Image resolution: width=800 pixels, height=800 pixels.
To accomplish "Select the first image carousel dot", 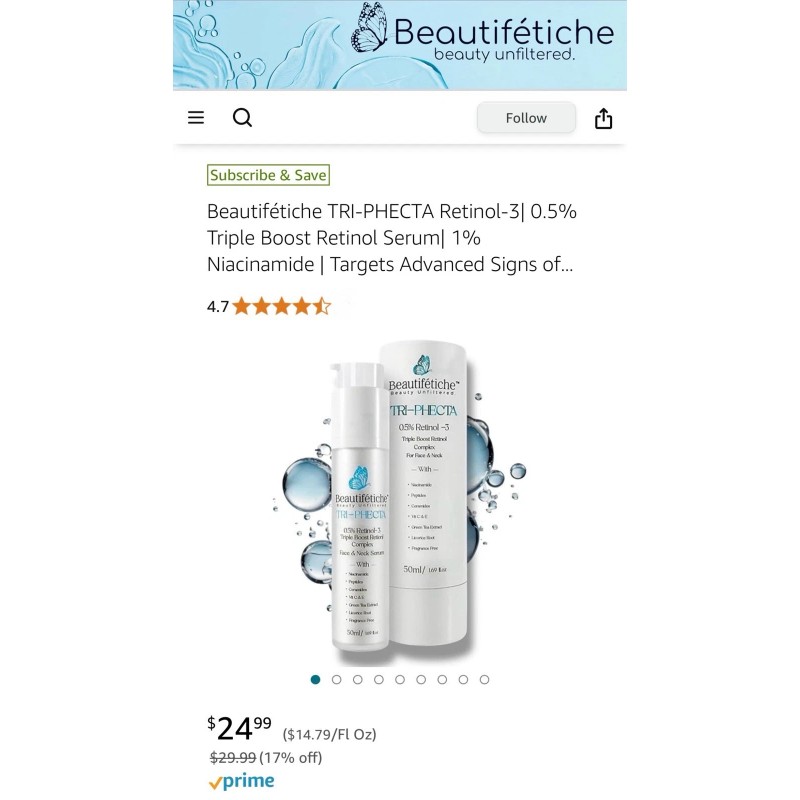I will pos(315,680).
